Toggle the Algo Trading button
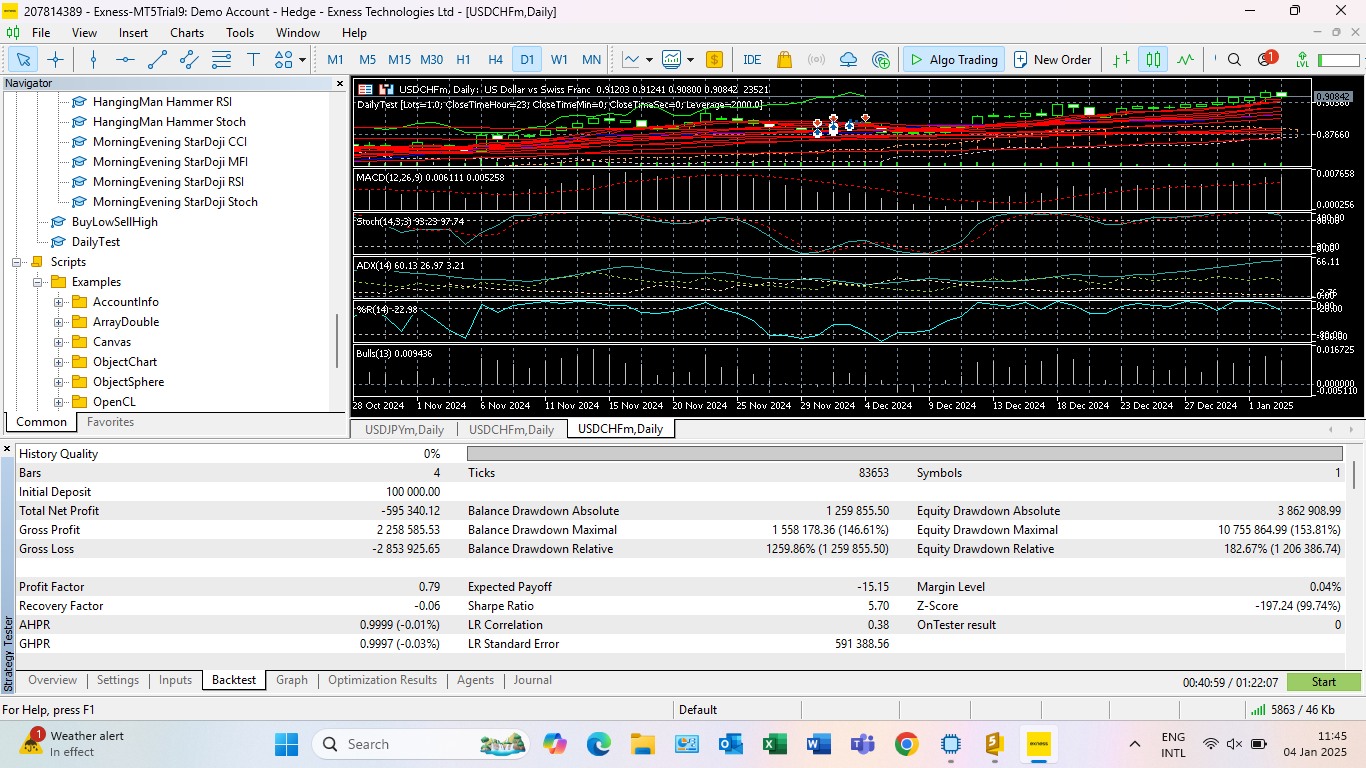This screenshot has height=768, width=1366. (953, 60)
